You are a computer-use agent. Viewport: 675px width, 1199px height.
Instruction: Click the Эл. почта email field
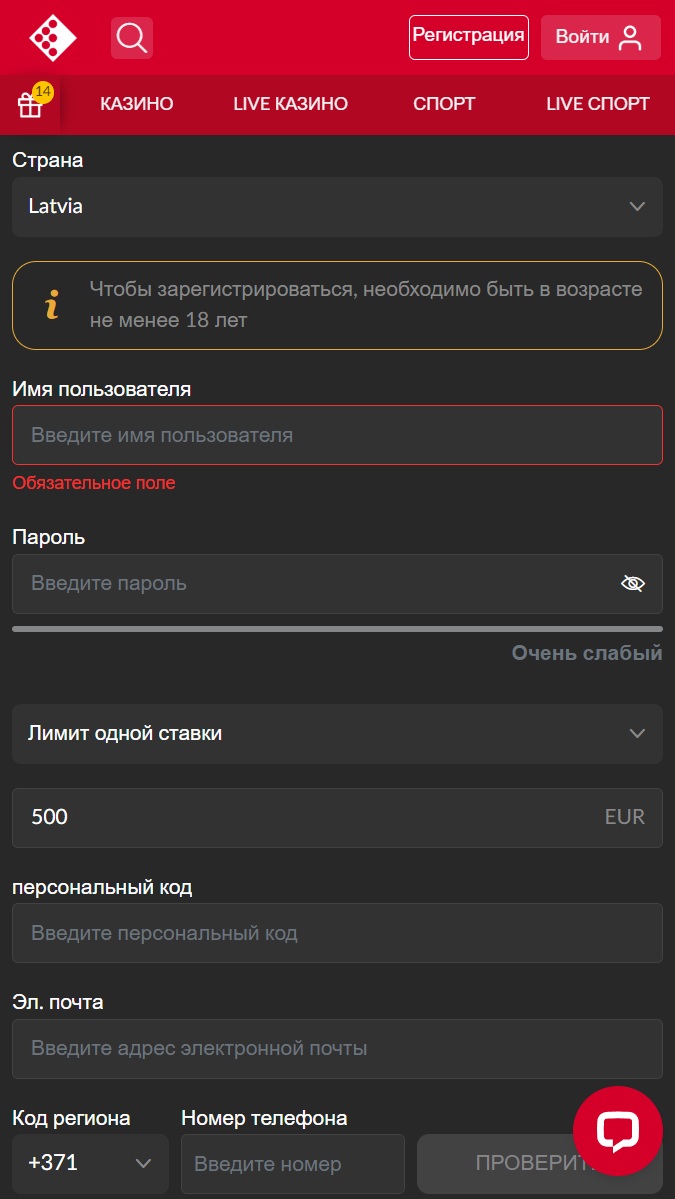tap(337, 1049)
